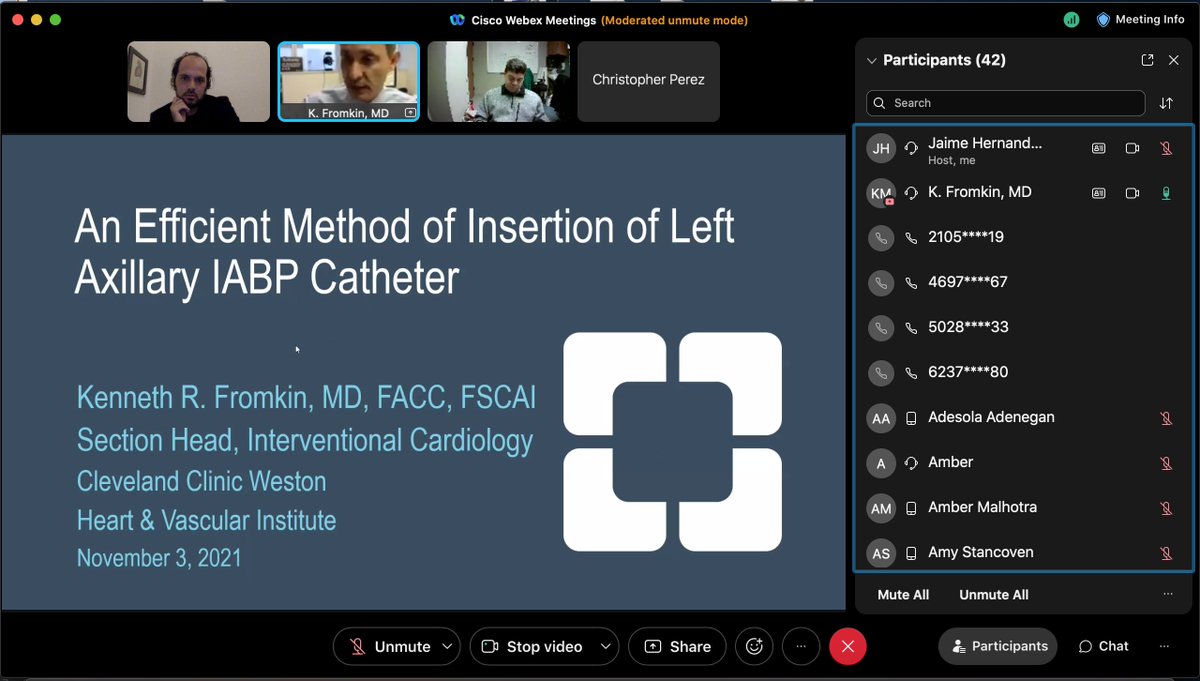This screenshot has width=1200, height=681.
Task: Click in the participant Search field
Action: (1005, 103)
